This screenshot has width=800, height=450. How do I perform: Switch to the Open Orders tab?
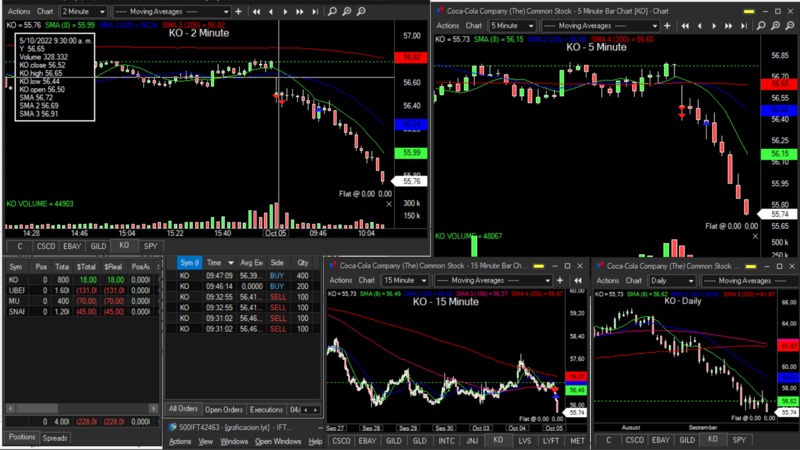click(x=223, y=410)
